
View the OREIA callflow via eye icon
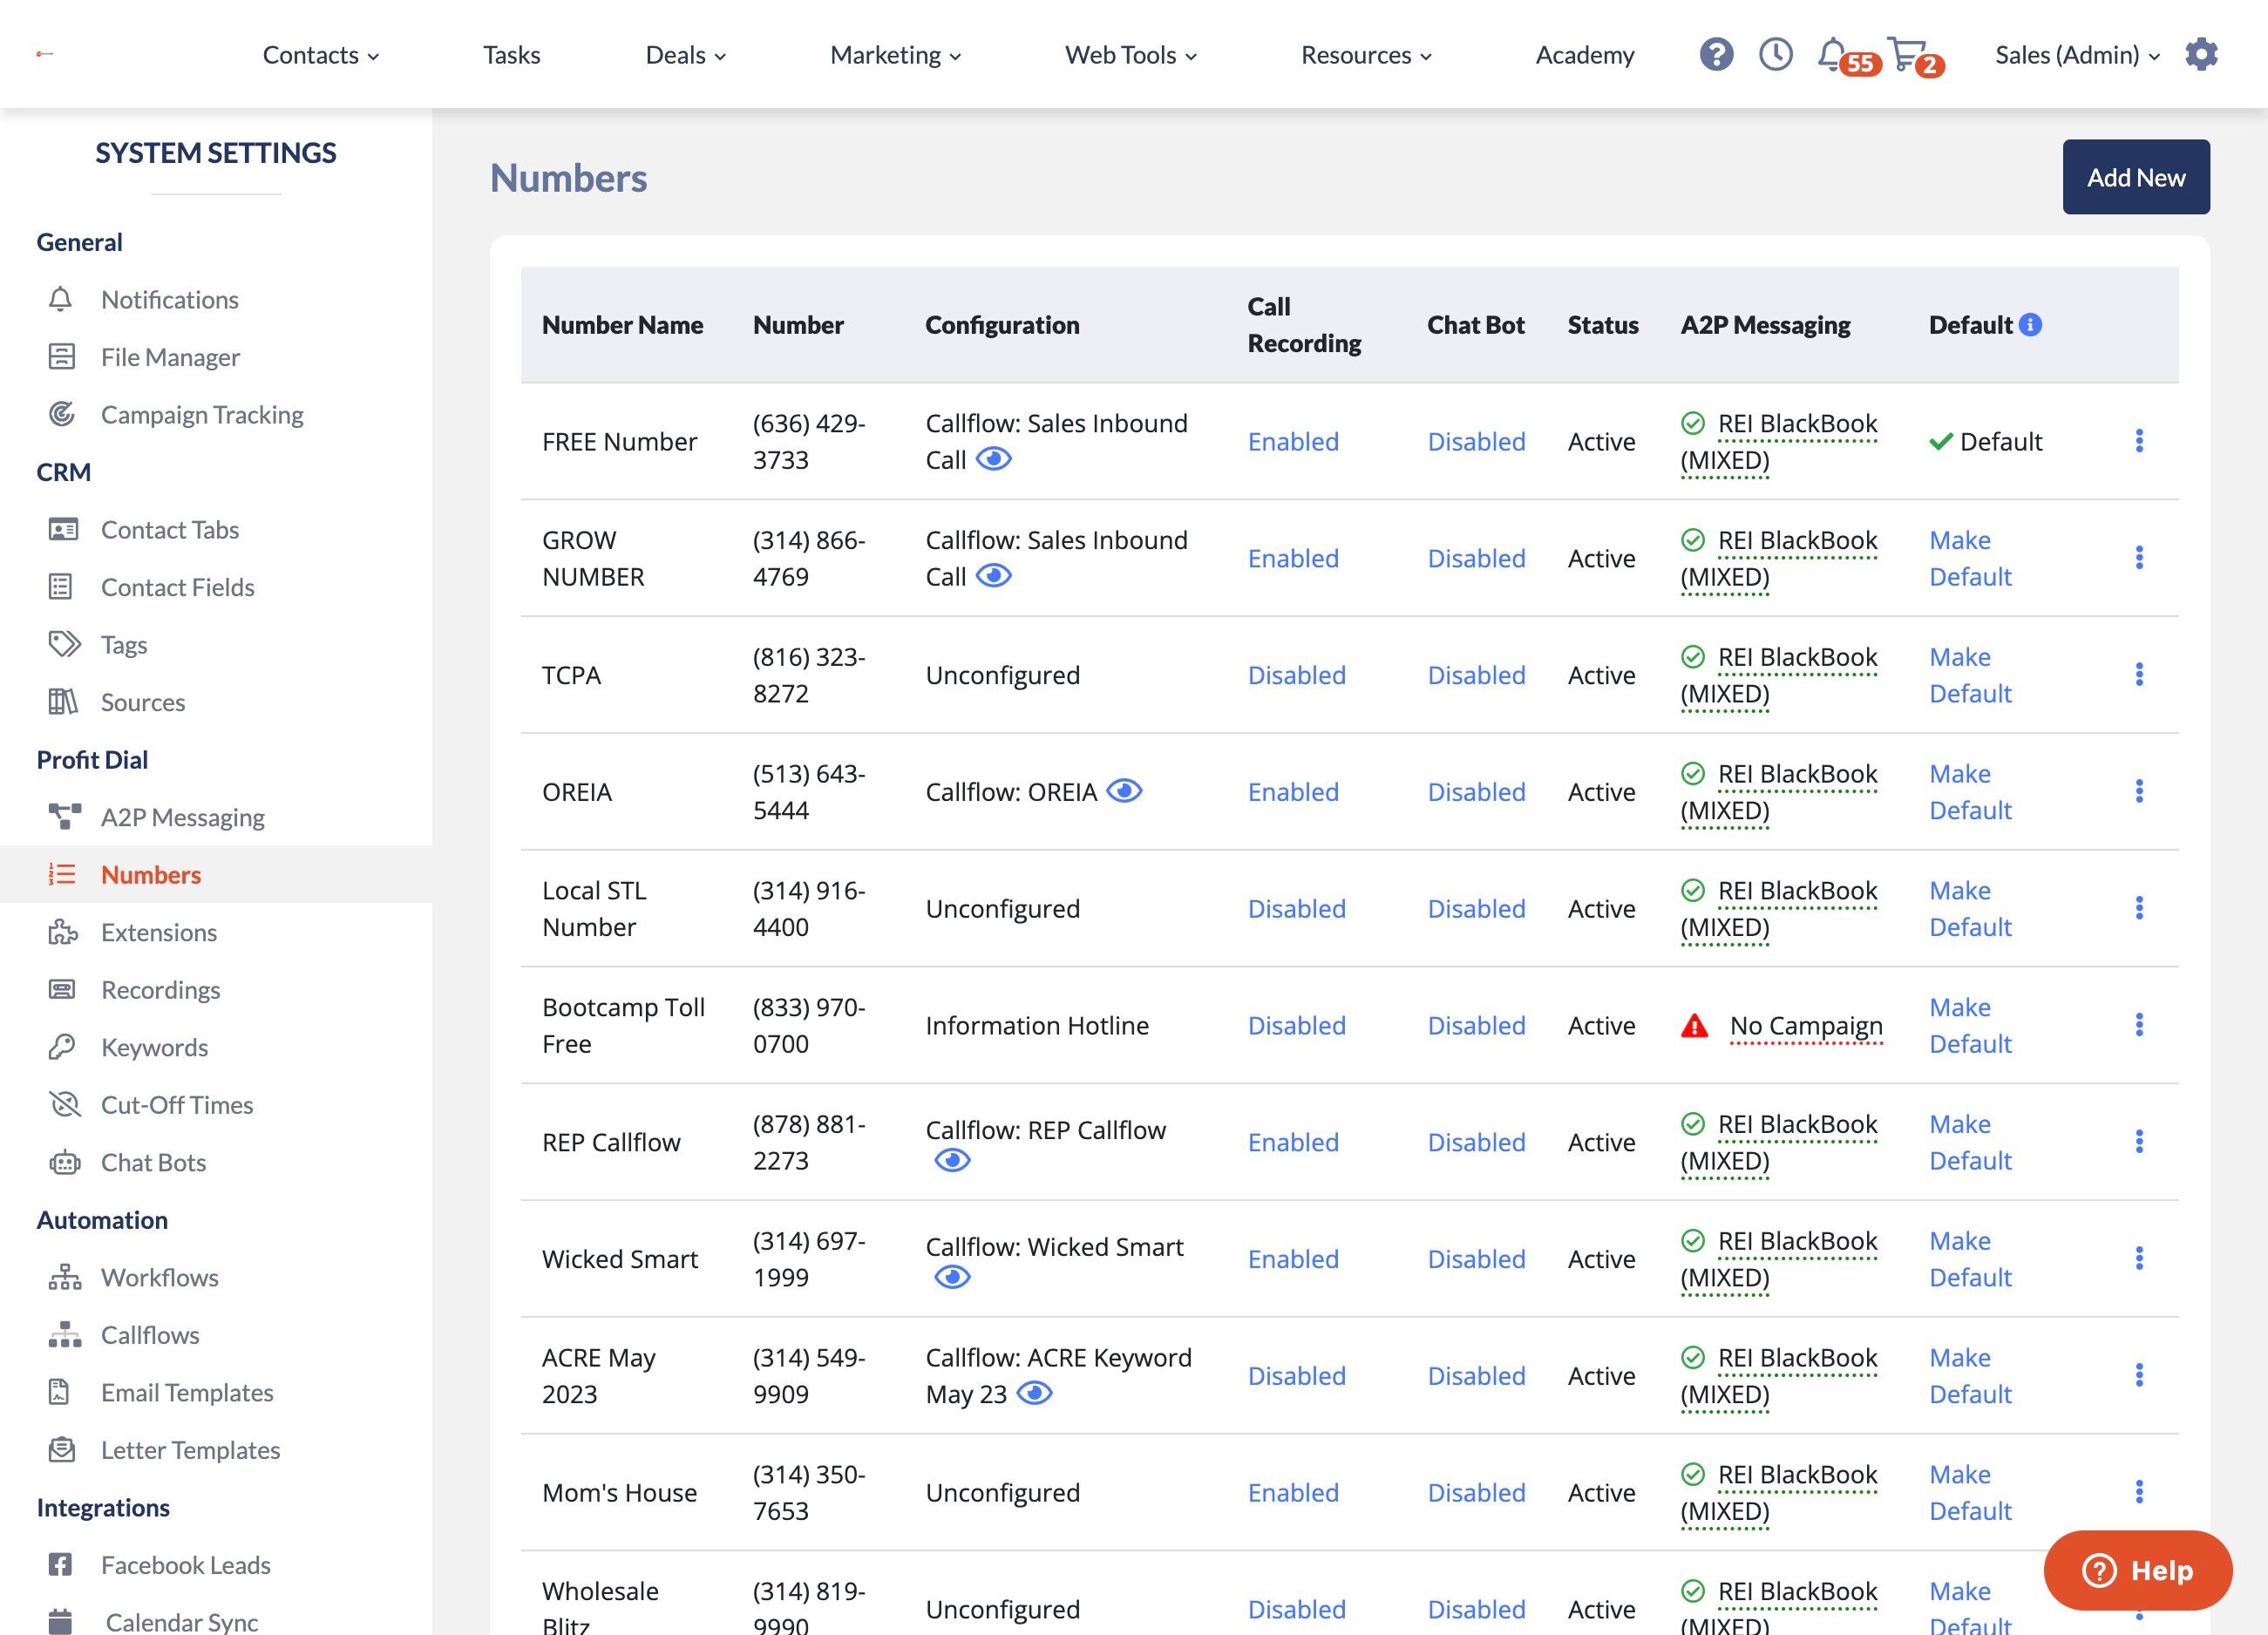click(x=1124, y=791)
